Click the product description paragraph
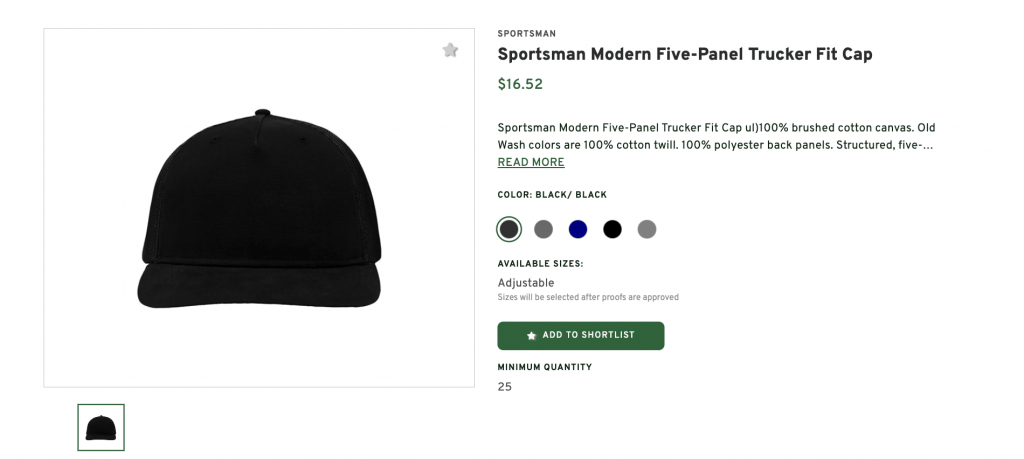The height and width of the screenshot is (459, 1024). (715, 137)
